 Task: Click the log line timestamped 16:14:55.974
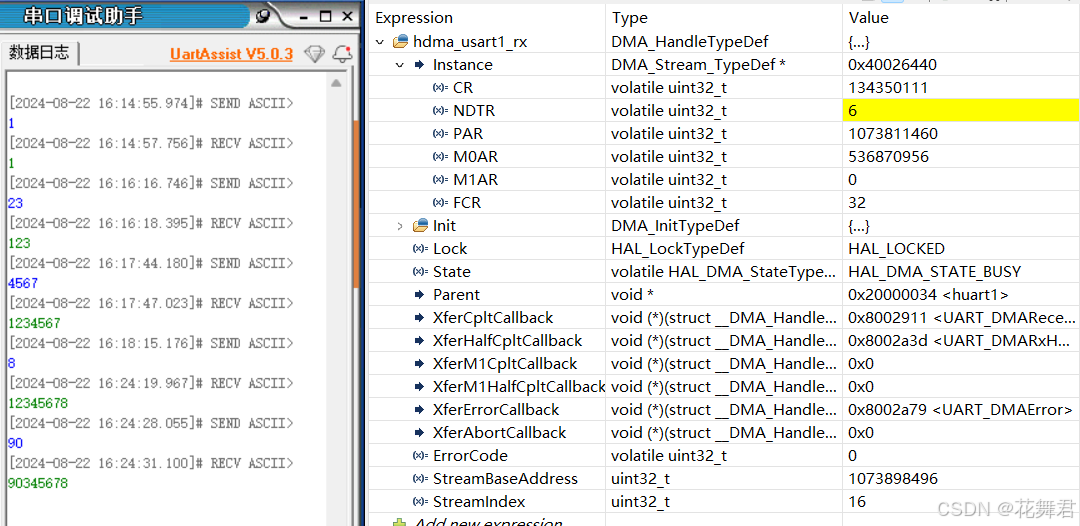(151, 103)
